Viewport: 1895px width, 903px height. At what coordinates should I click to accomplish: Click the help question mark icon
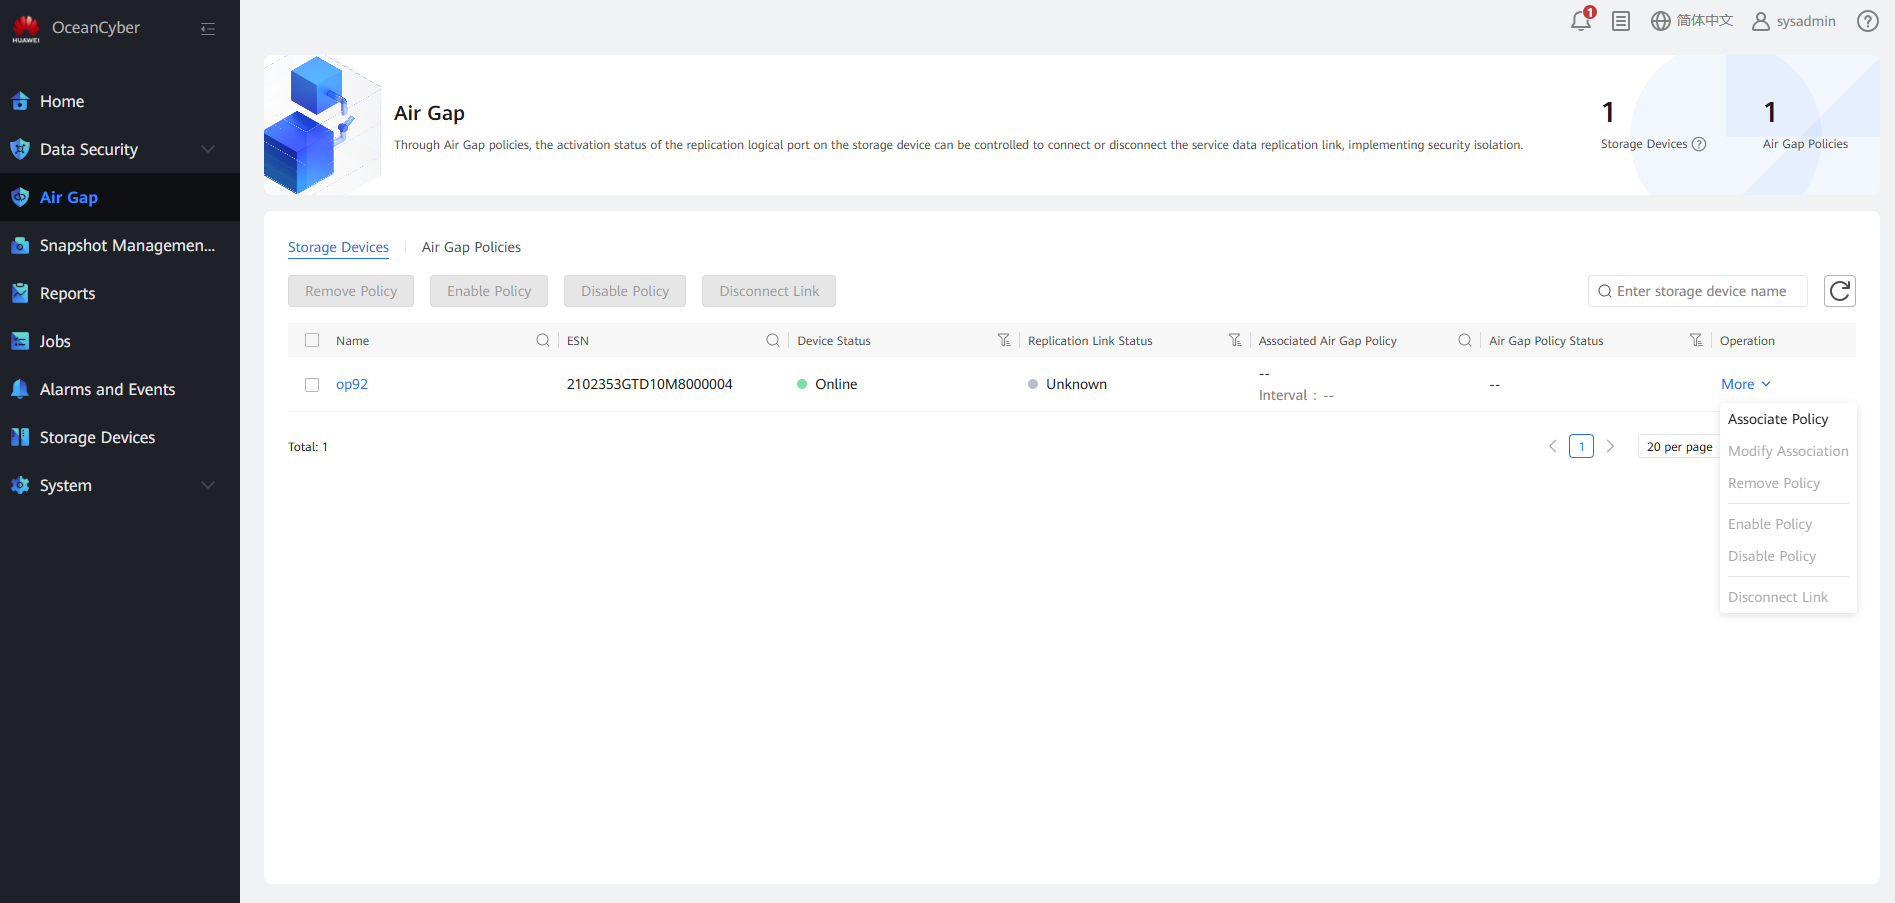coord(1867,21)
